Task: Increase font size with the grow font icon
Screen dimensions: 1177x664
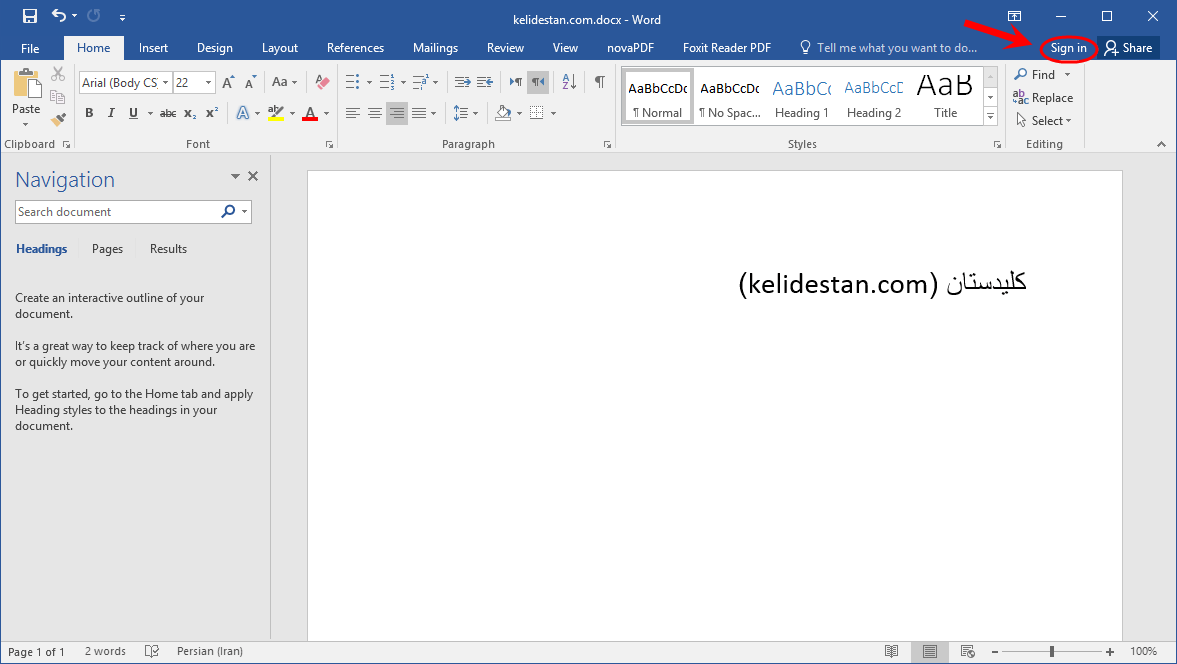Action: 228,83
